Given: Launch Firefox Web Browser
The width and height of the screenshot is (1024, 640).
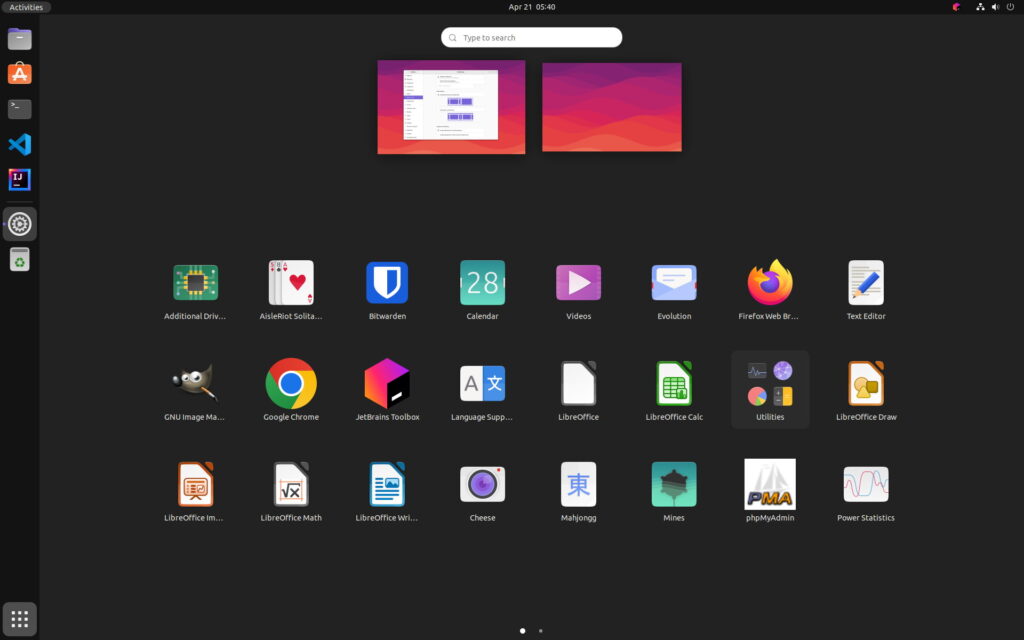Looking at the screenshot, I should pyautogui.click(x=770, y=283).
